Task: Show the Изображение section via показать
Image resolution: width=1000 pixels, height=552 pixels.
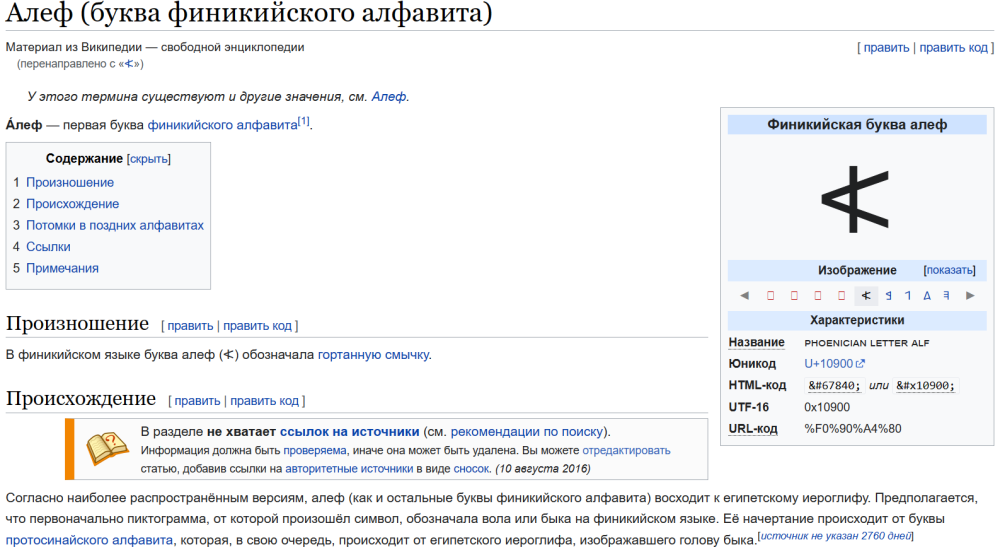Action: click(x=950, y=270)
